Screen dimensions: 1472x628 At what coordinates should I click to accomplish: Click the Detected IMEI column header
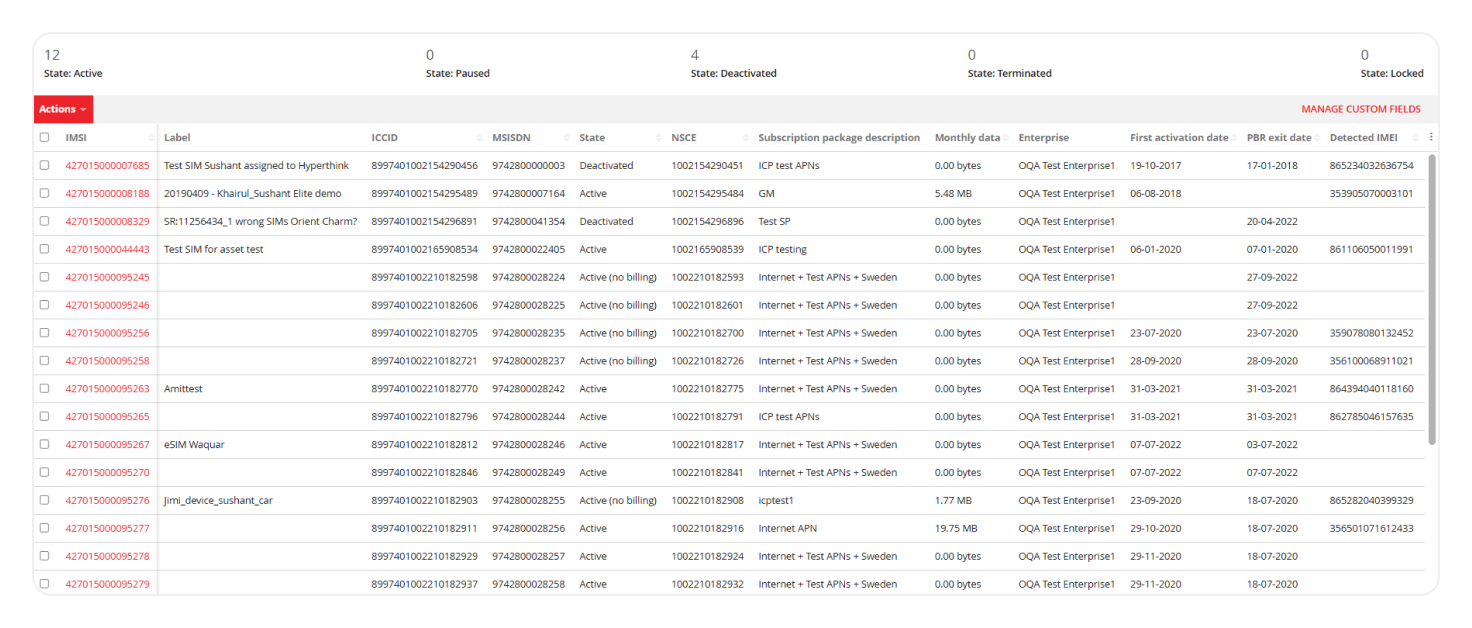[1361, 138]
